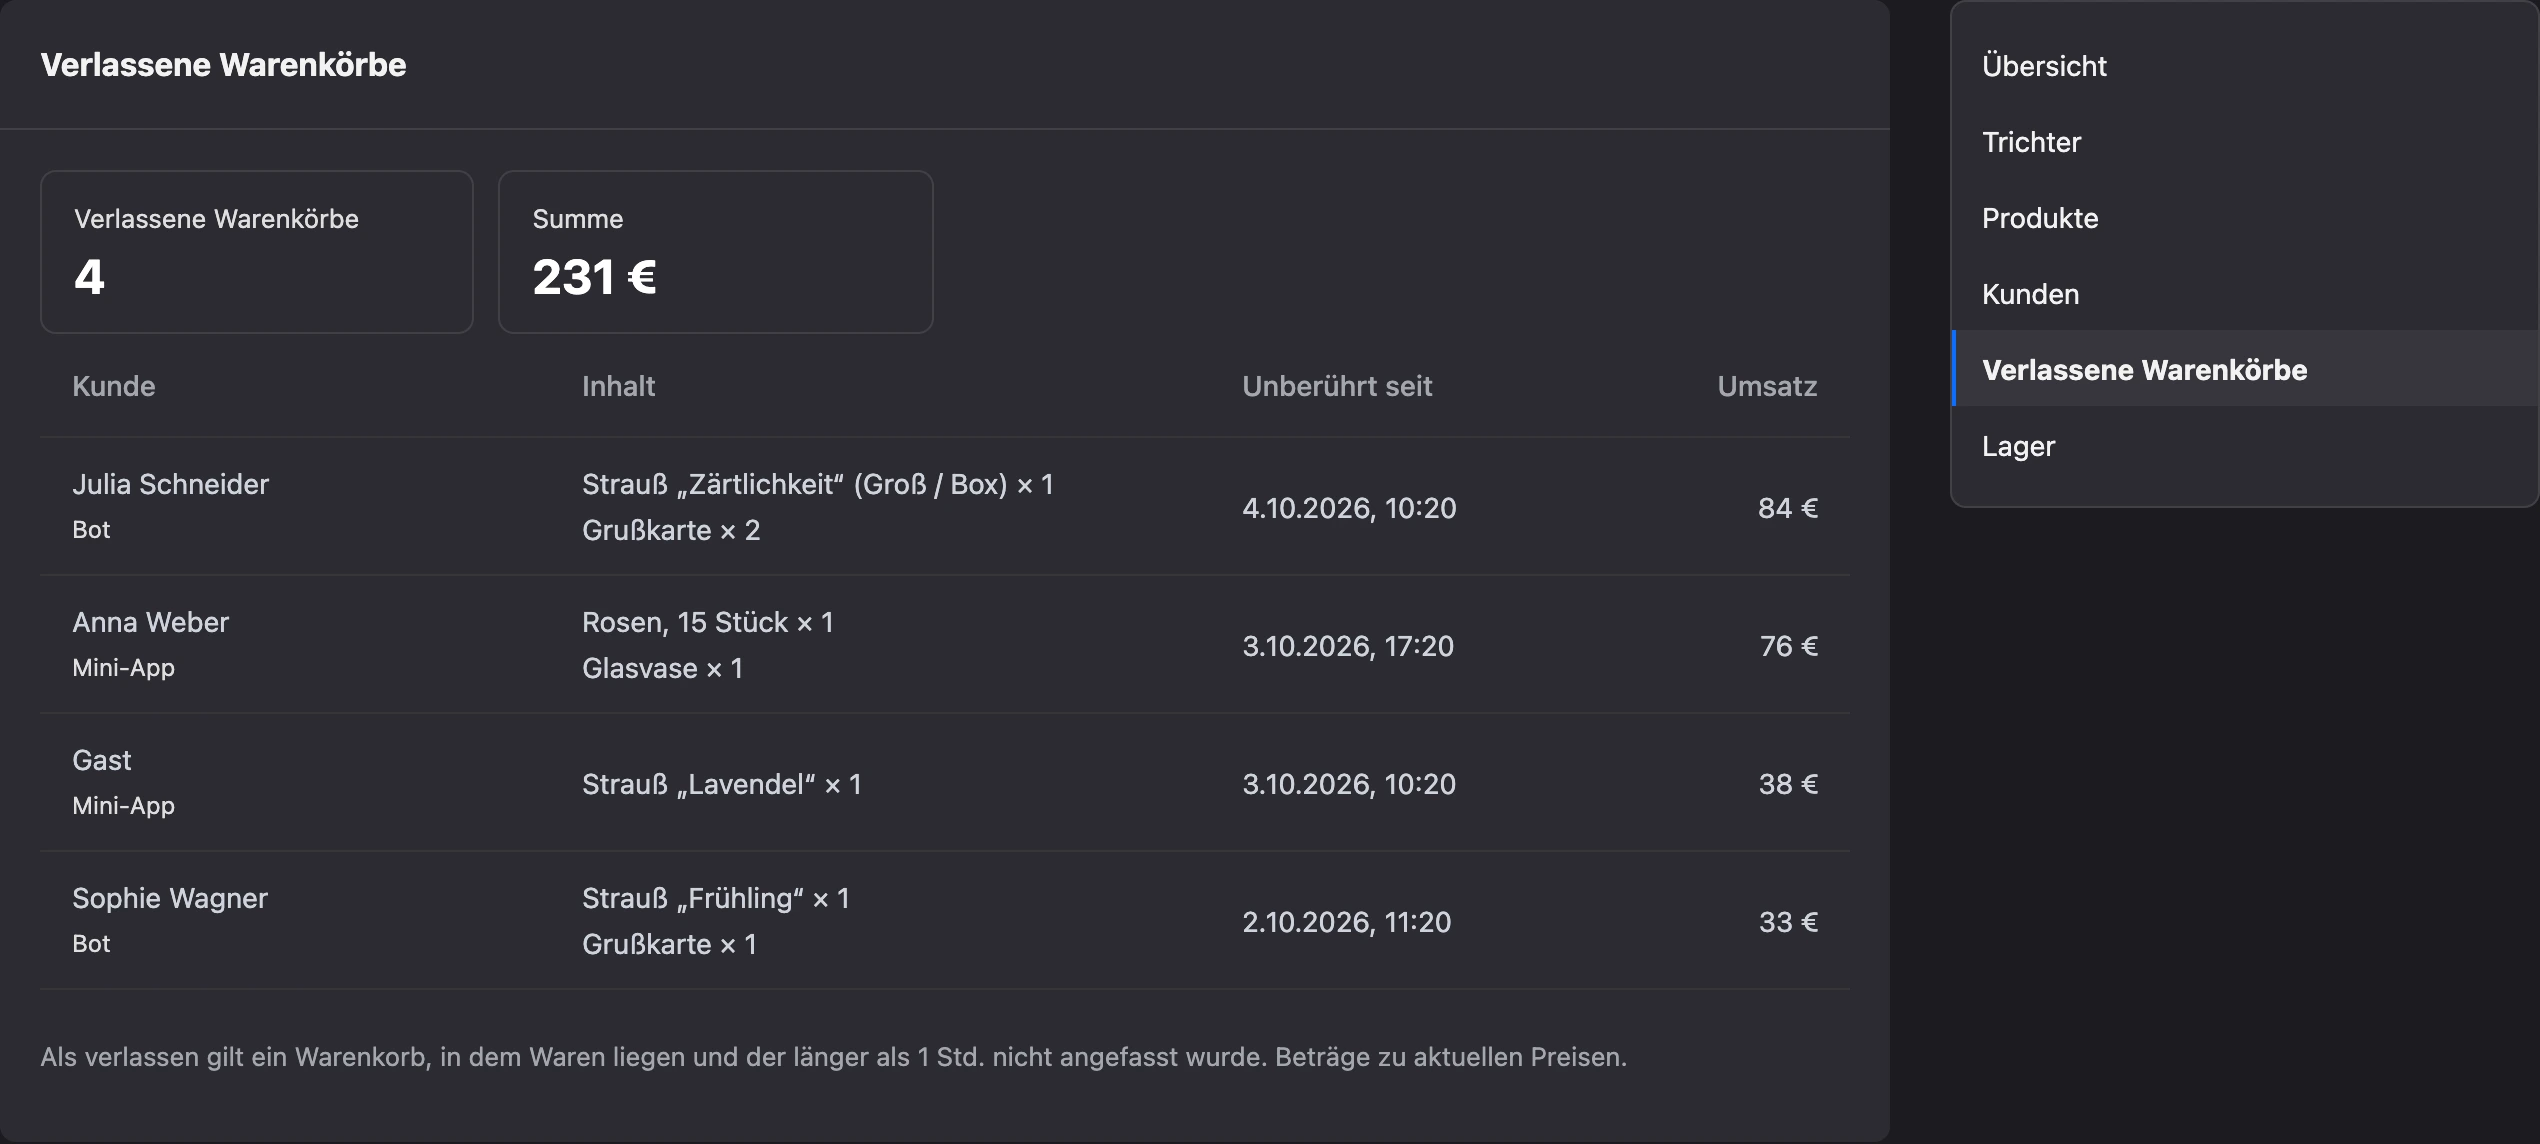
Task: Open the Gast customer entry
Action: (101, 760)
